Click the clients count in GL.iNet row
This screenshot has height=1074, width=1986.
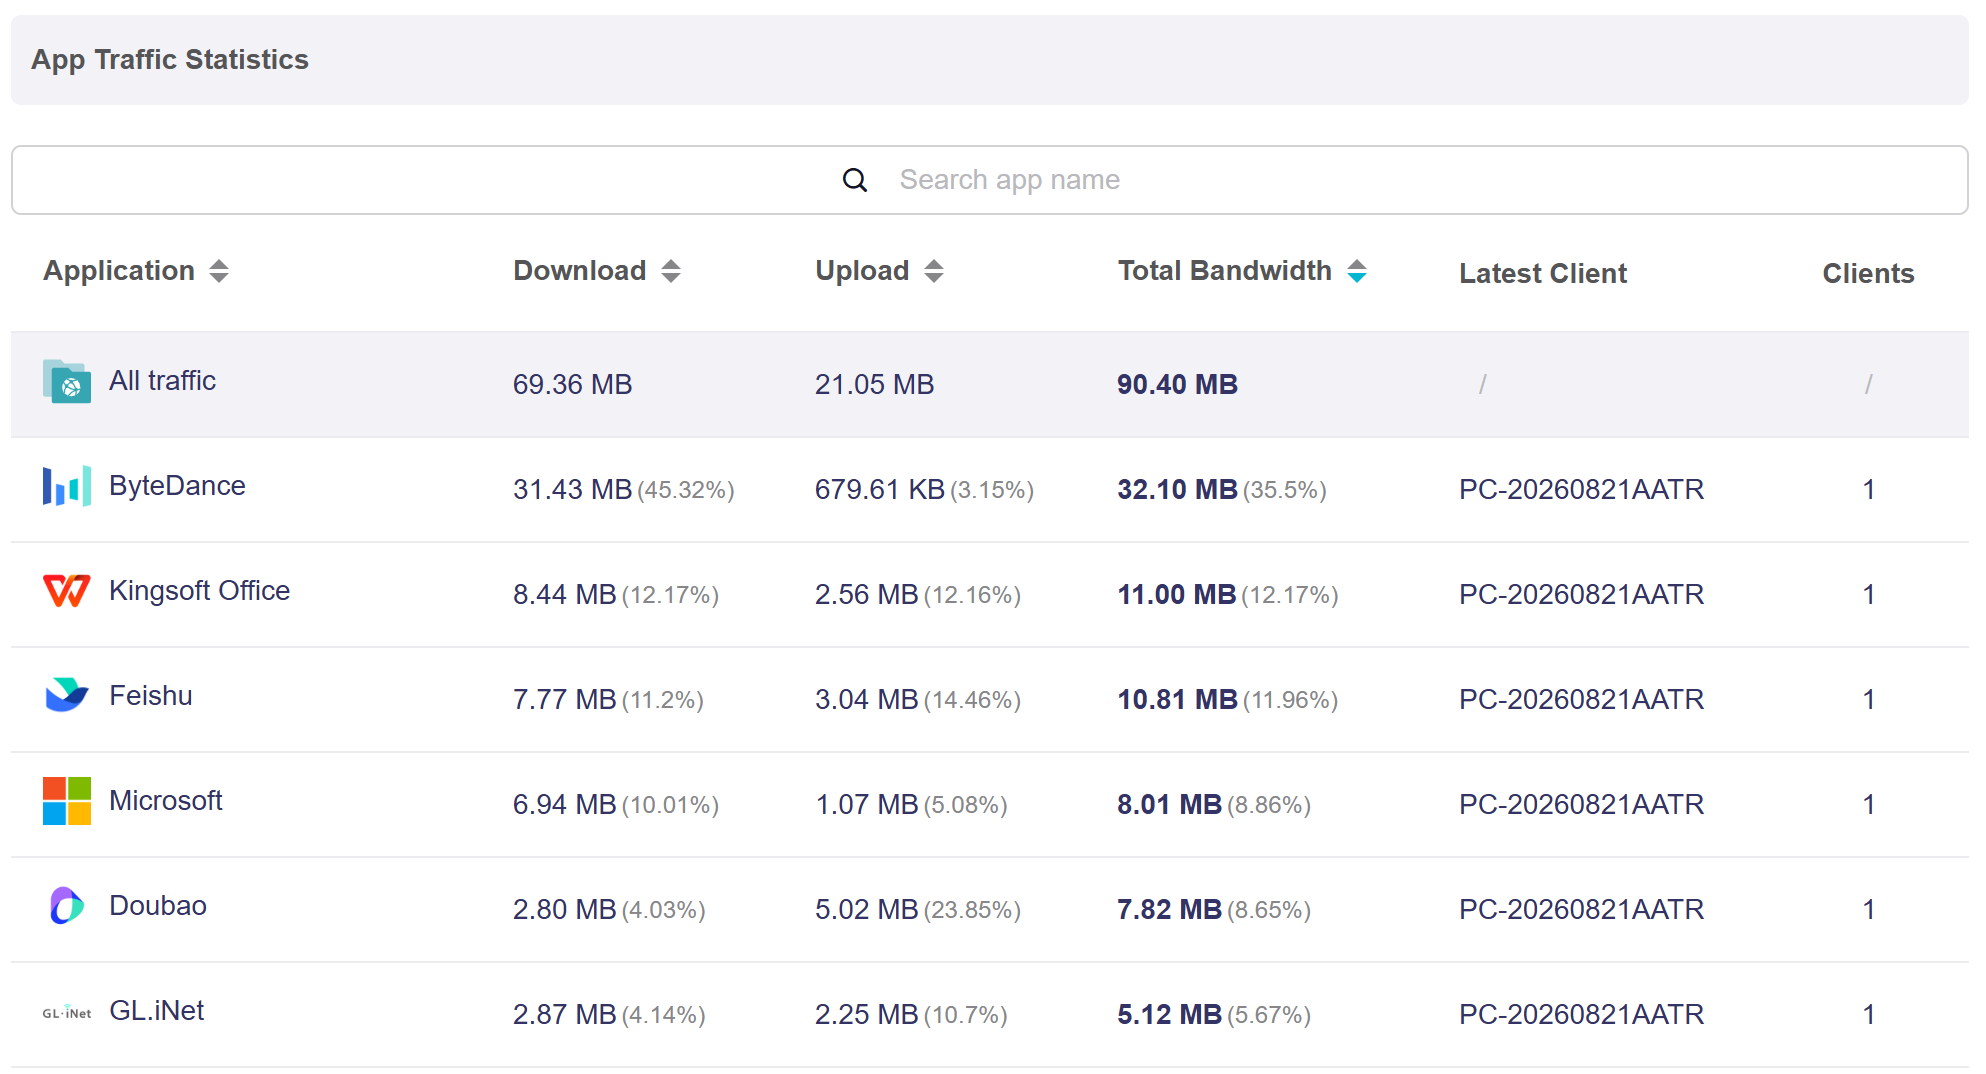pyautogui.click(x=1868, y=1015)
